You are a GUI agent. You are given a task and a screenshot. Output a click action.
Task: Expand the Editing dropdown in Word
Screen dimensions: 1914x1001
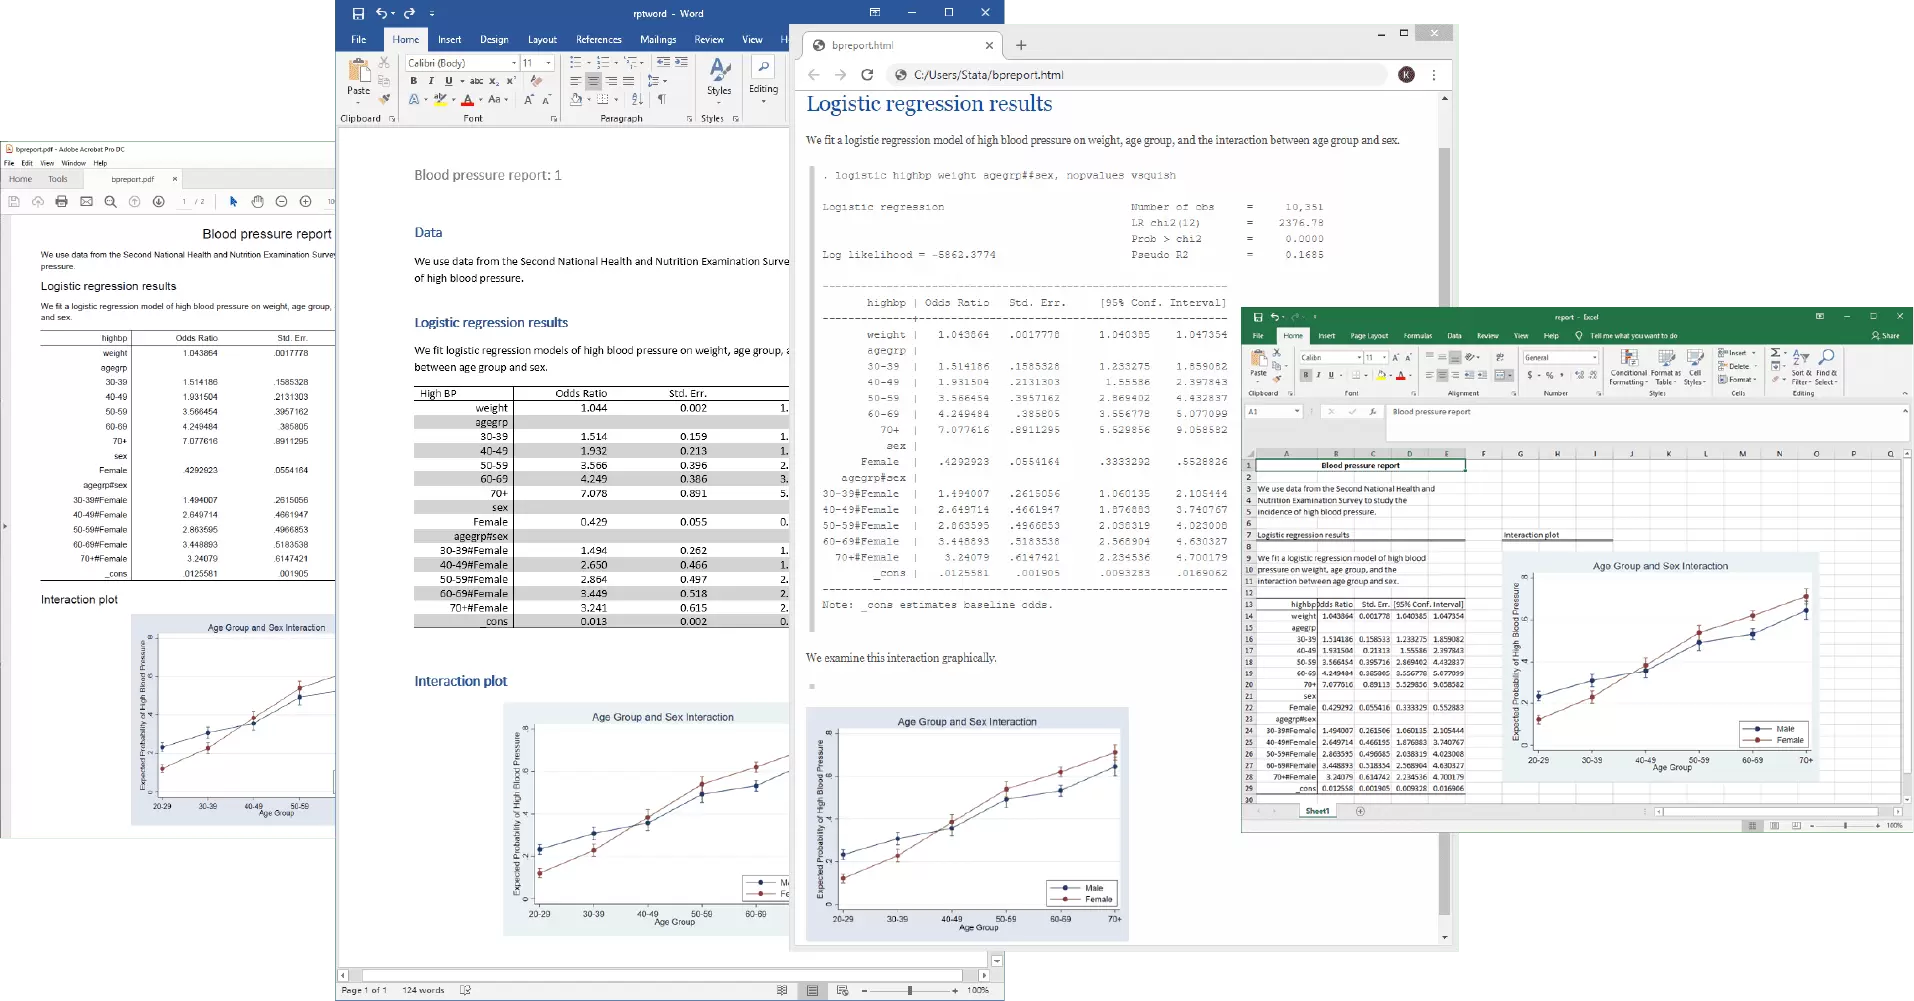[763, 80]
